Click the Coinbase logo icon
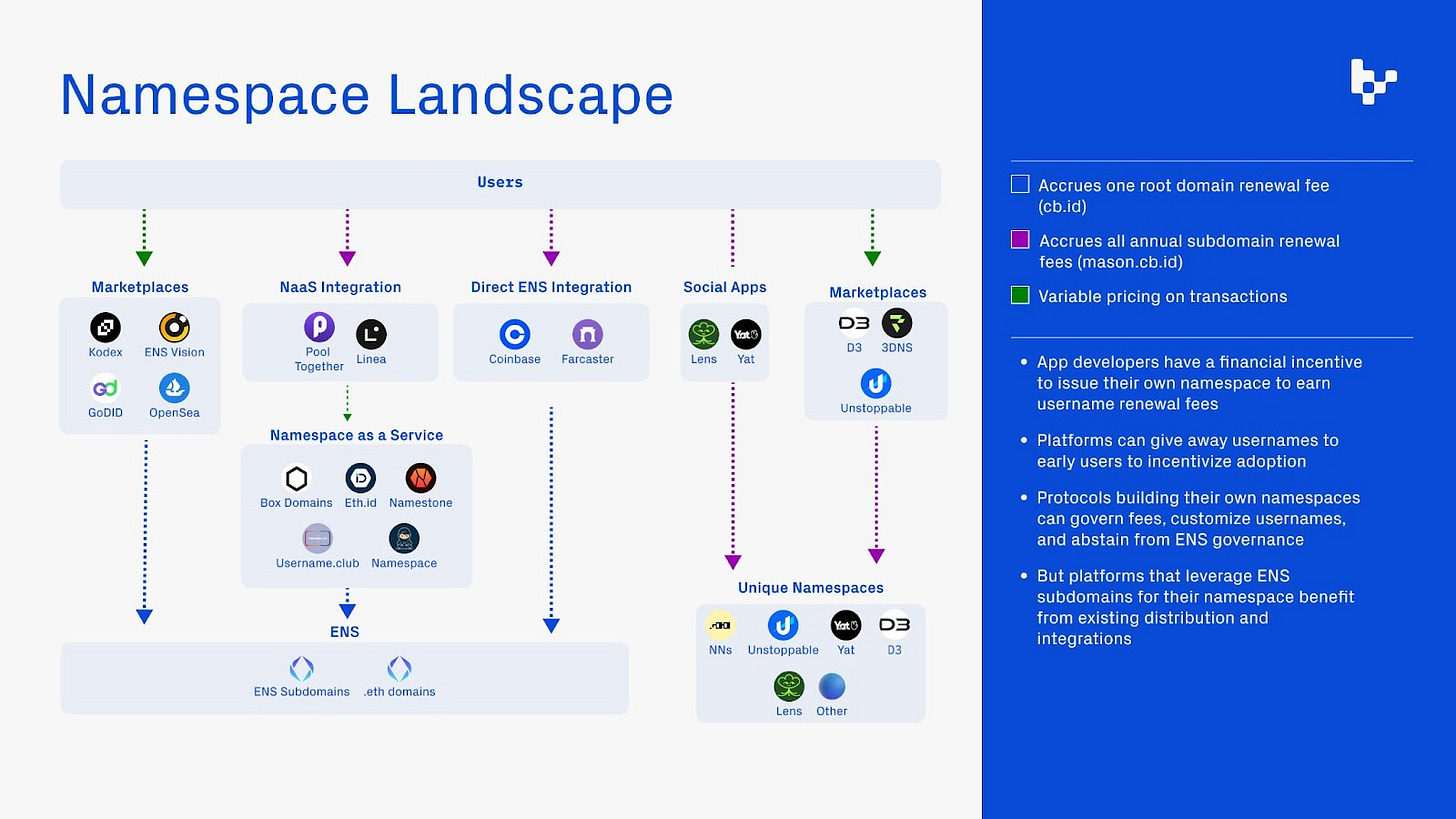 515,334
